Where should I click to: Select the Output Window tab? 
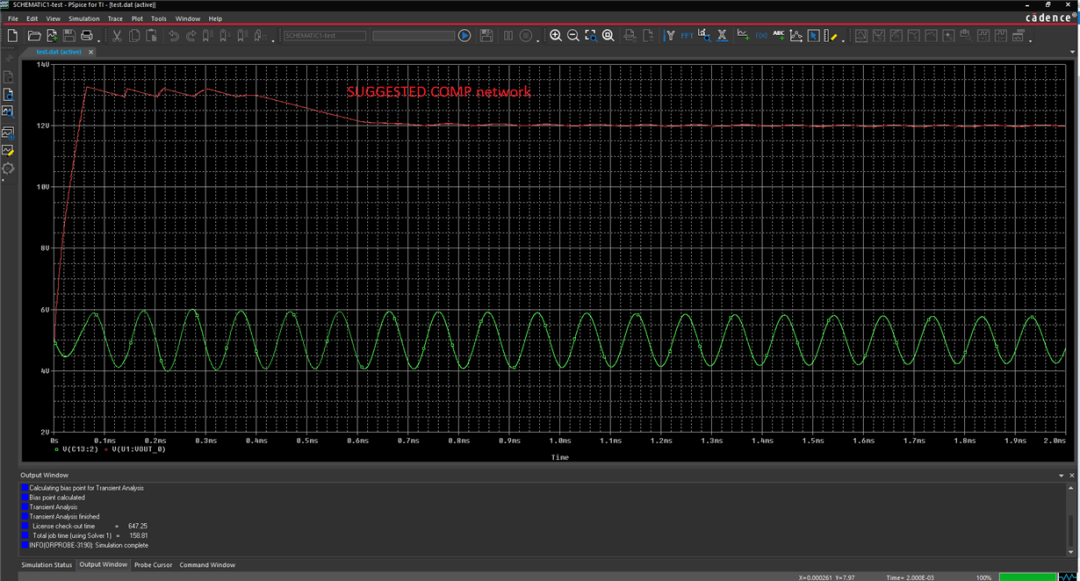coord(103,564)
